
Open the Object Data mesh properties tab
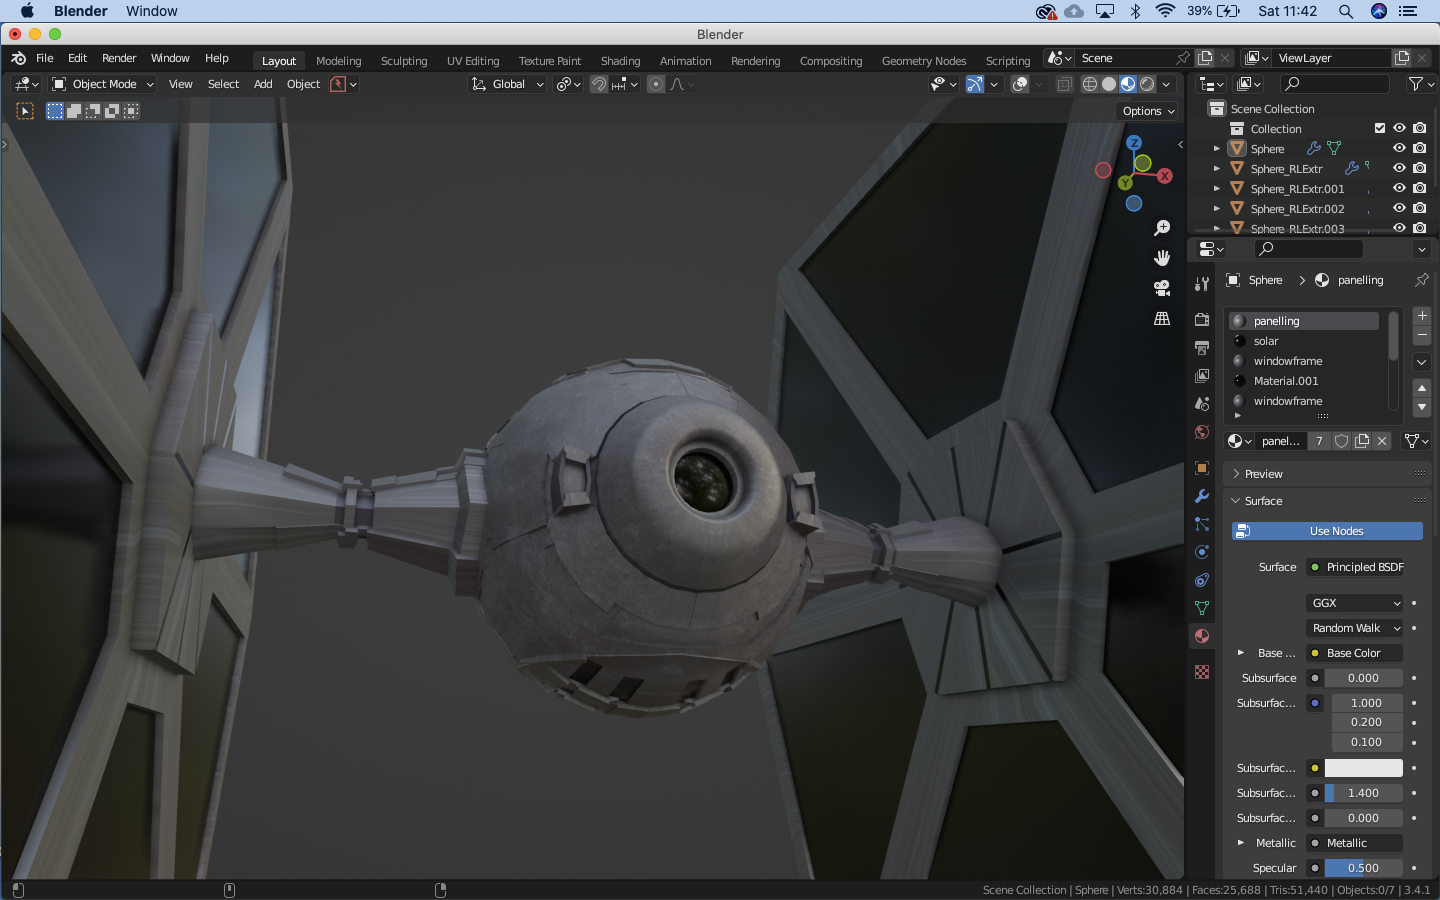[1202, 608]
